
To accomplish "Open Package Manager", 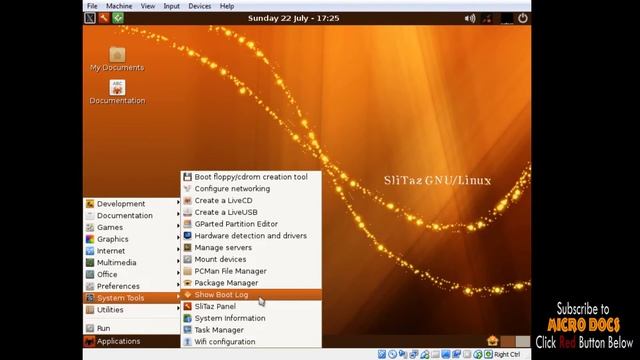I will tap(251, 283).
